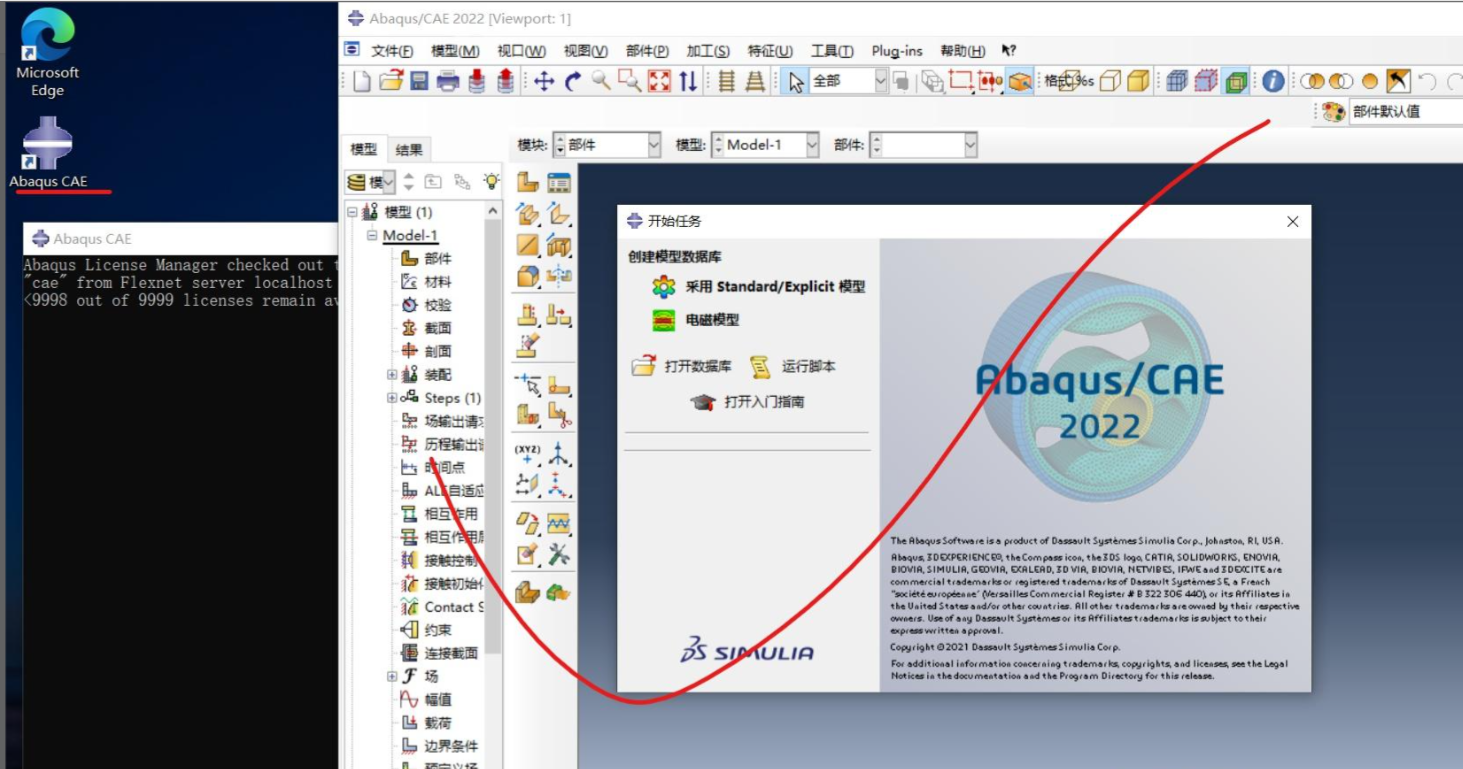Use the Magnify view tool
The height and width of the screenshot is (769, 1463).
(x=598, y=81)
